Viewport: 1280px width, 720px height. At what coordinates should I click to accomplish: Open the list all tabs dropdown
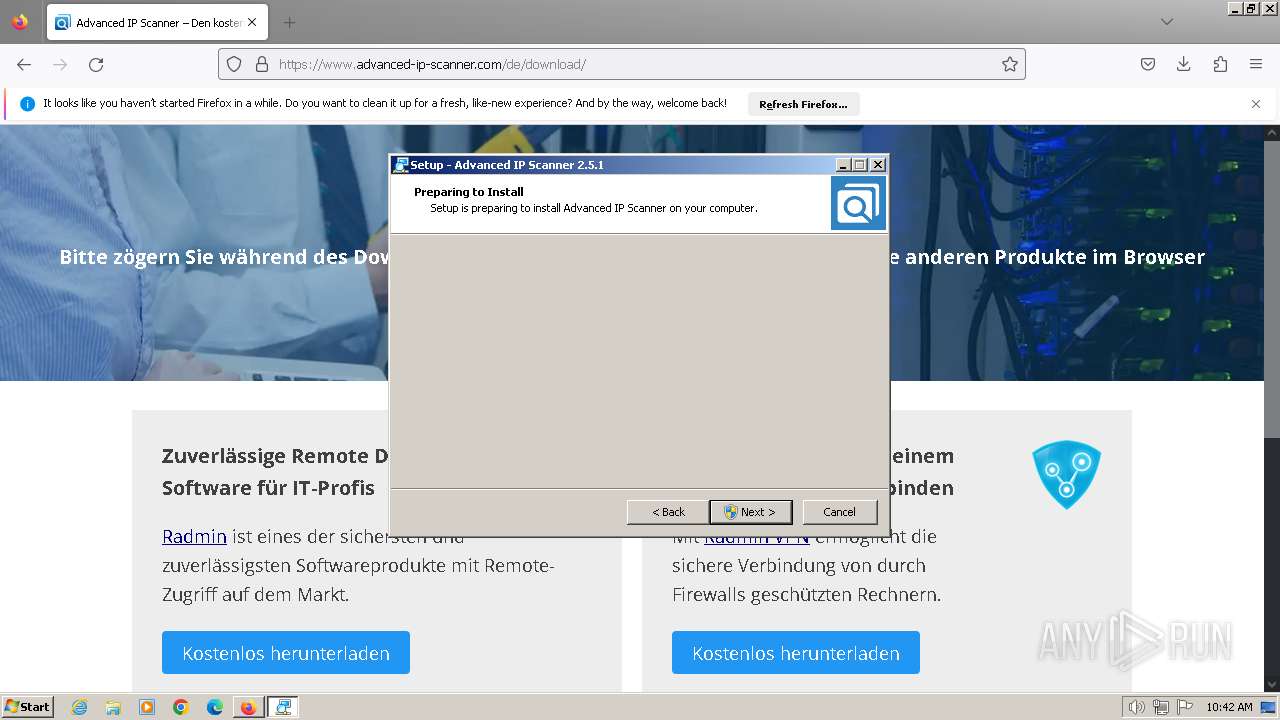click(1167, 22)
